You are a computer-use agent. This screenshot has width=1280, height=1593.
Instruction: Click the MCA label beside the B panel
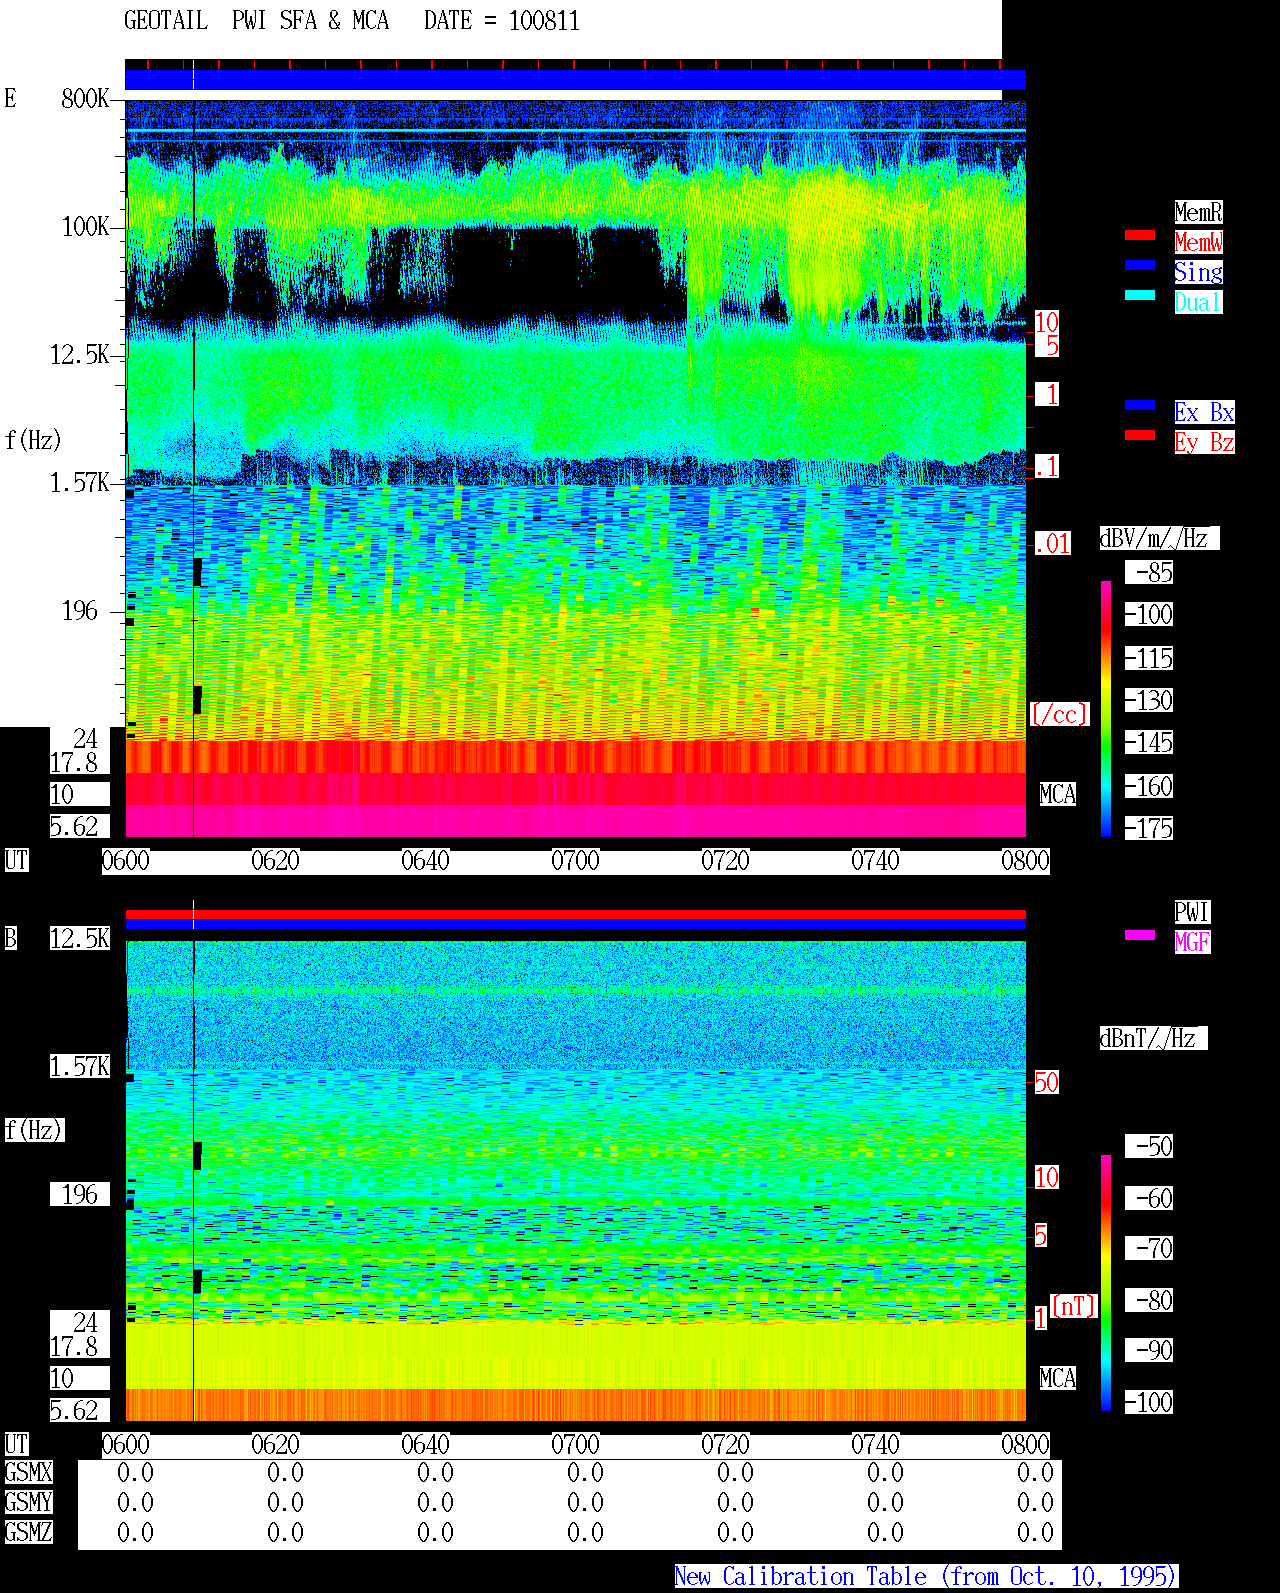1058,1378
